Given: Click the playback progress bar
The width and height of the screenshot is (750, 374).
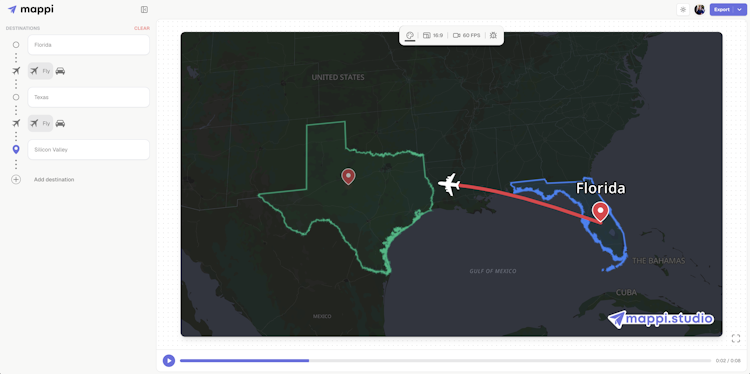Looking at the screenshot, I should (445, 361).
